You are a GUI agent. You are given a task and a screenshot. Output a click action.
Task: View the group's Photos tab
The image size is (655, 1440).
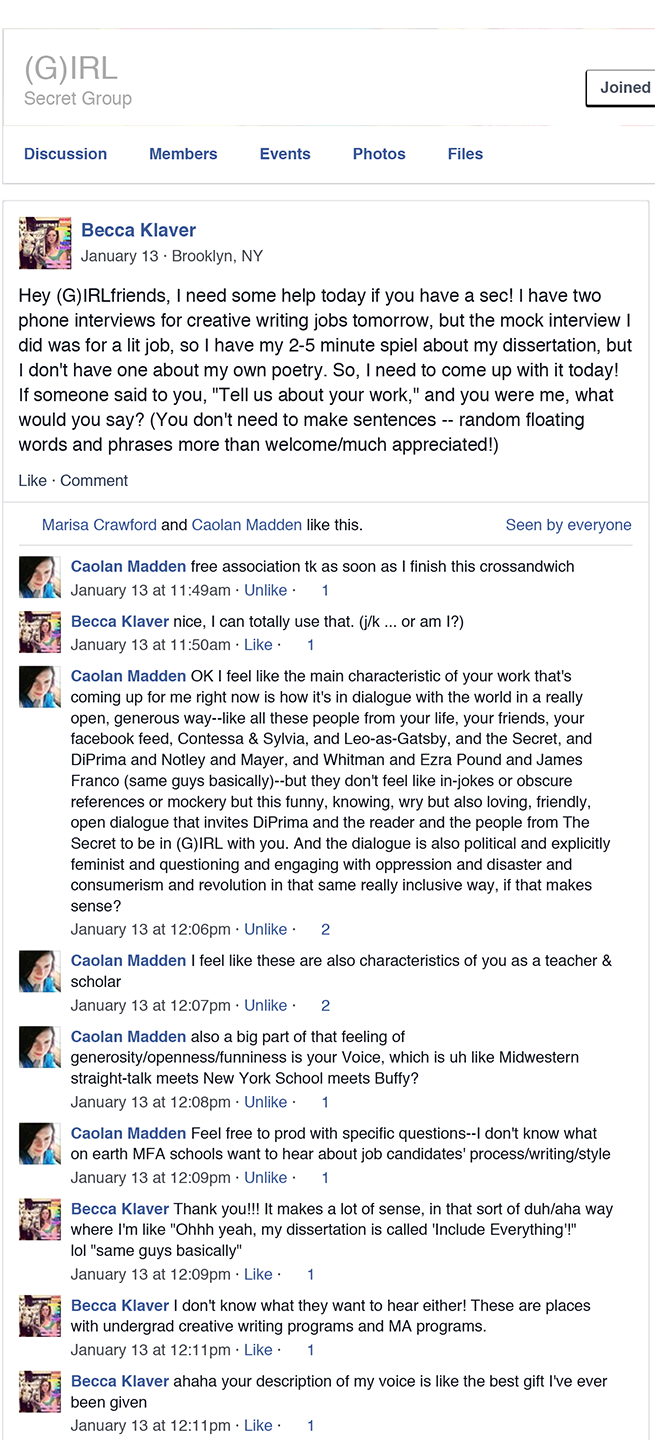tap(379, 154)
